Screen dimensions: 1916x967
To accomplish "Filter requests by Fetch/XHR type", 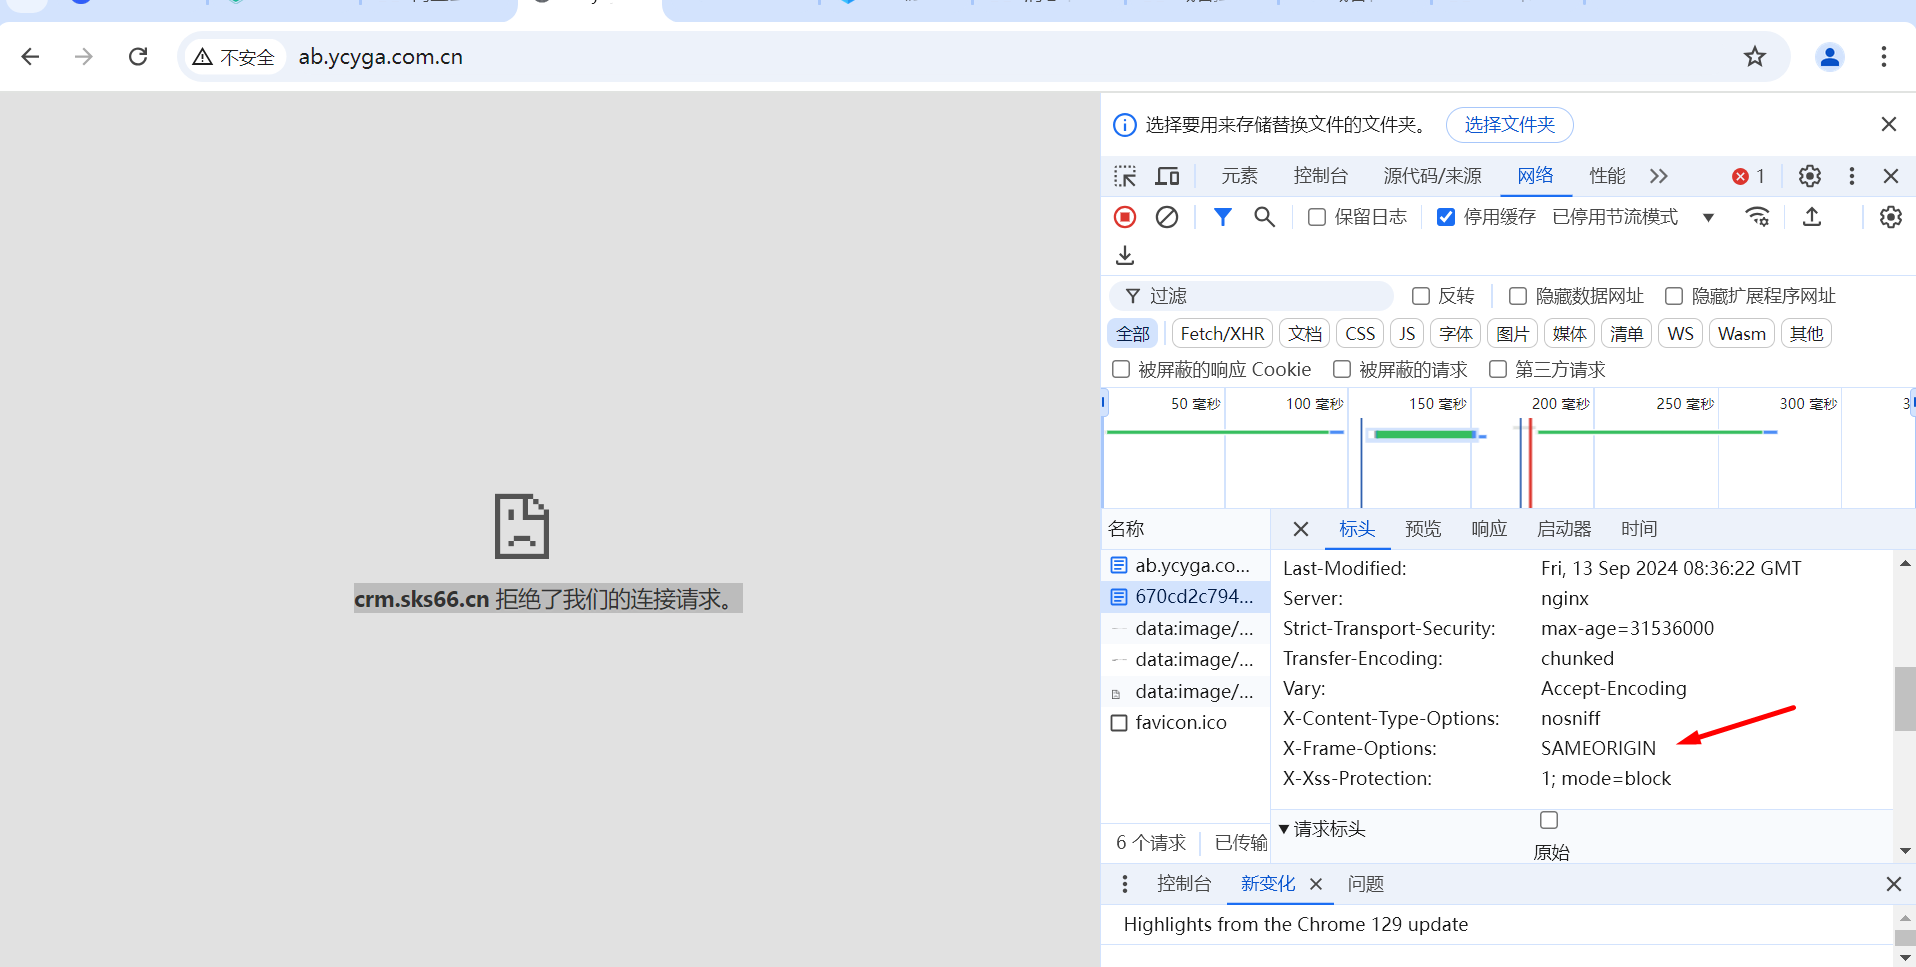I will click(1222, 334).
